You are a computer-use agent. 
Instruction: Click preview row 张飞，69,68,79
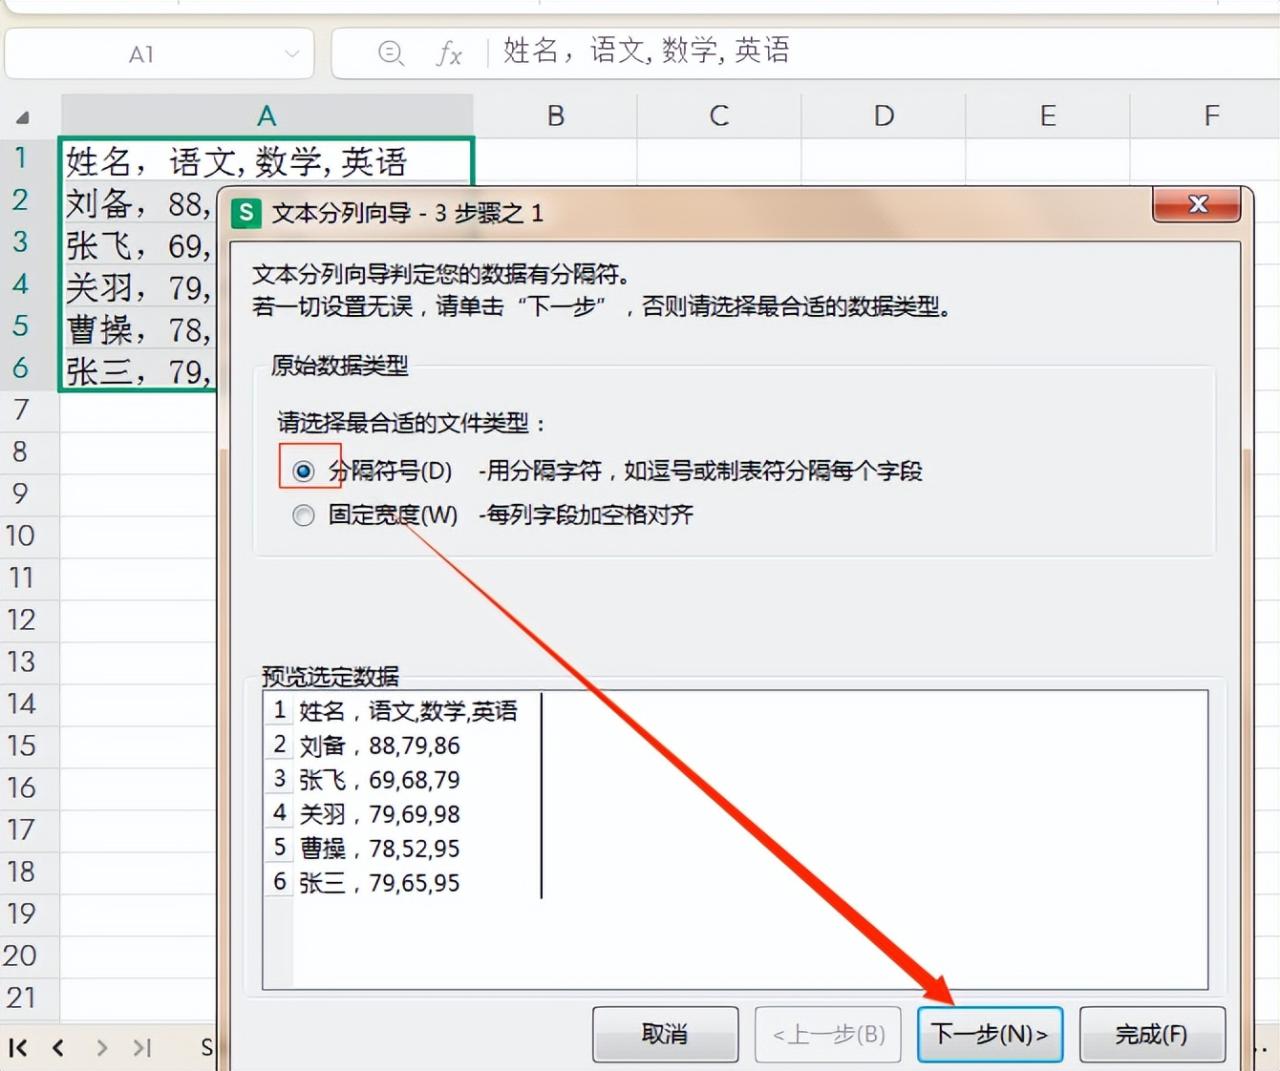379,780
